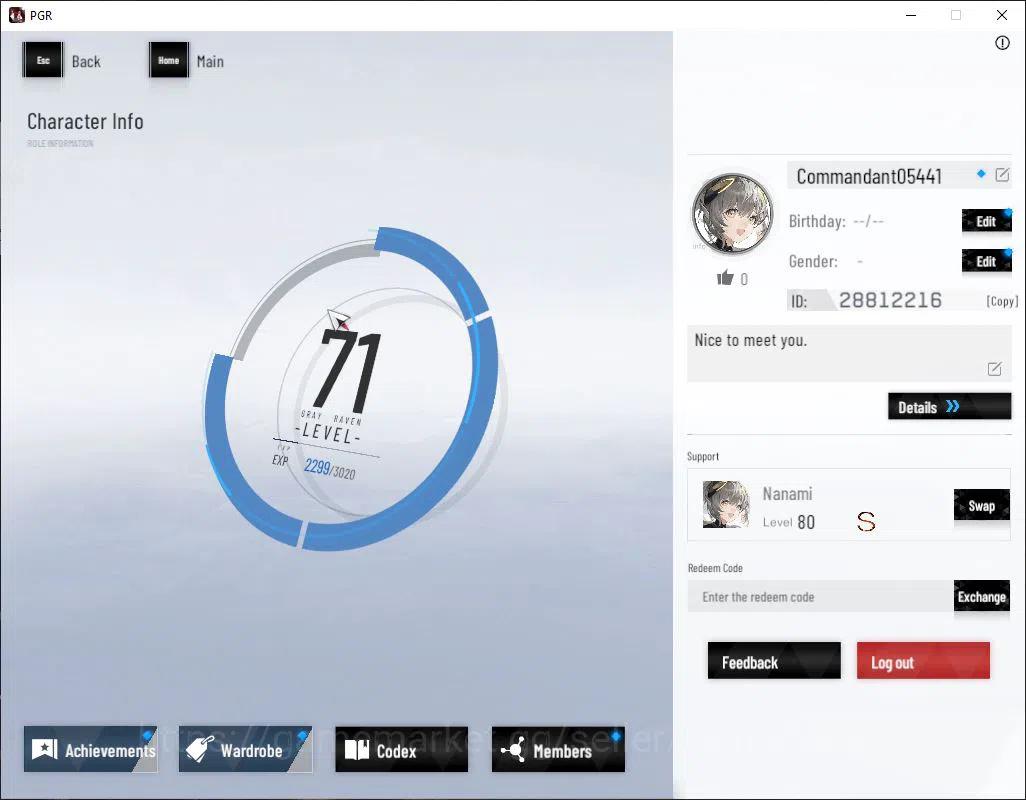This screenshot has width=1026, height=800.
Task: Open the Details panel
Action: (949, 407)
